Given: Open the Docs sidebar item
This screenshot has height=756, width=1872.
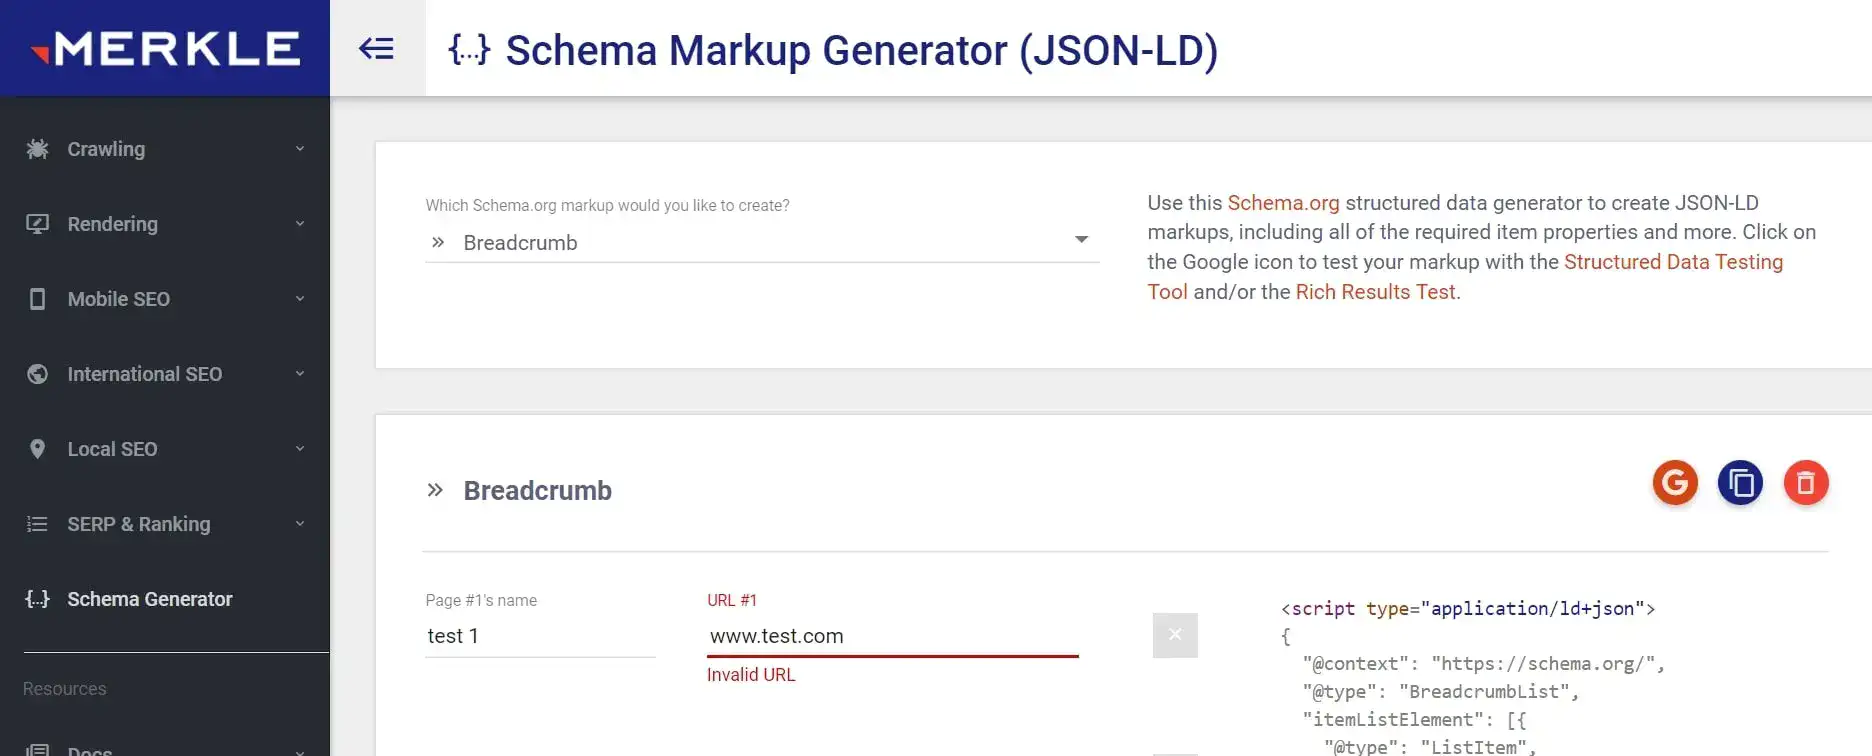Looking at the screenshot, I should 90,750.
